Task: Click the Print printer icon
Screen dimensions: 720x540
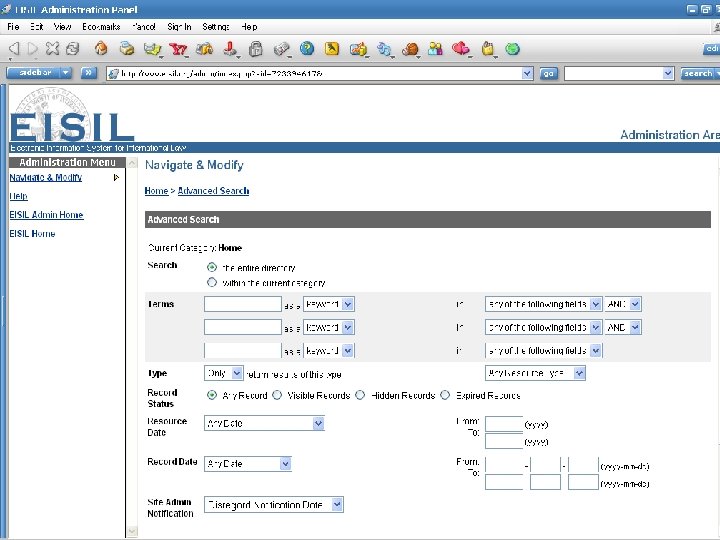Action: point(127,48)
